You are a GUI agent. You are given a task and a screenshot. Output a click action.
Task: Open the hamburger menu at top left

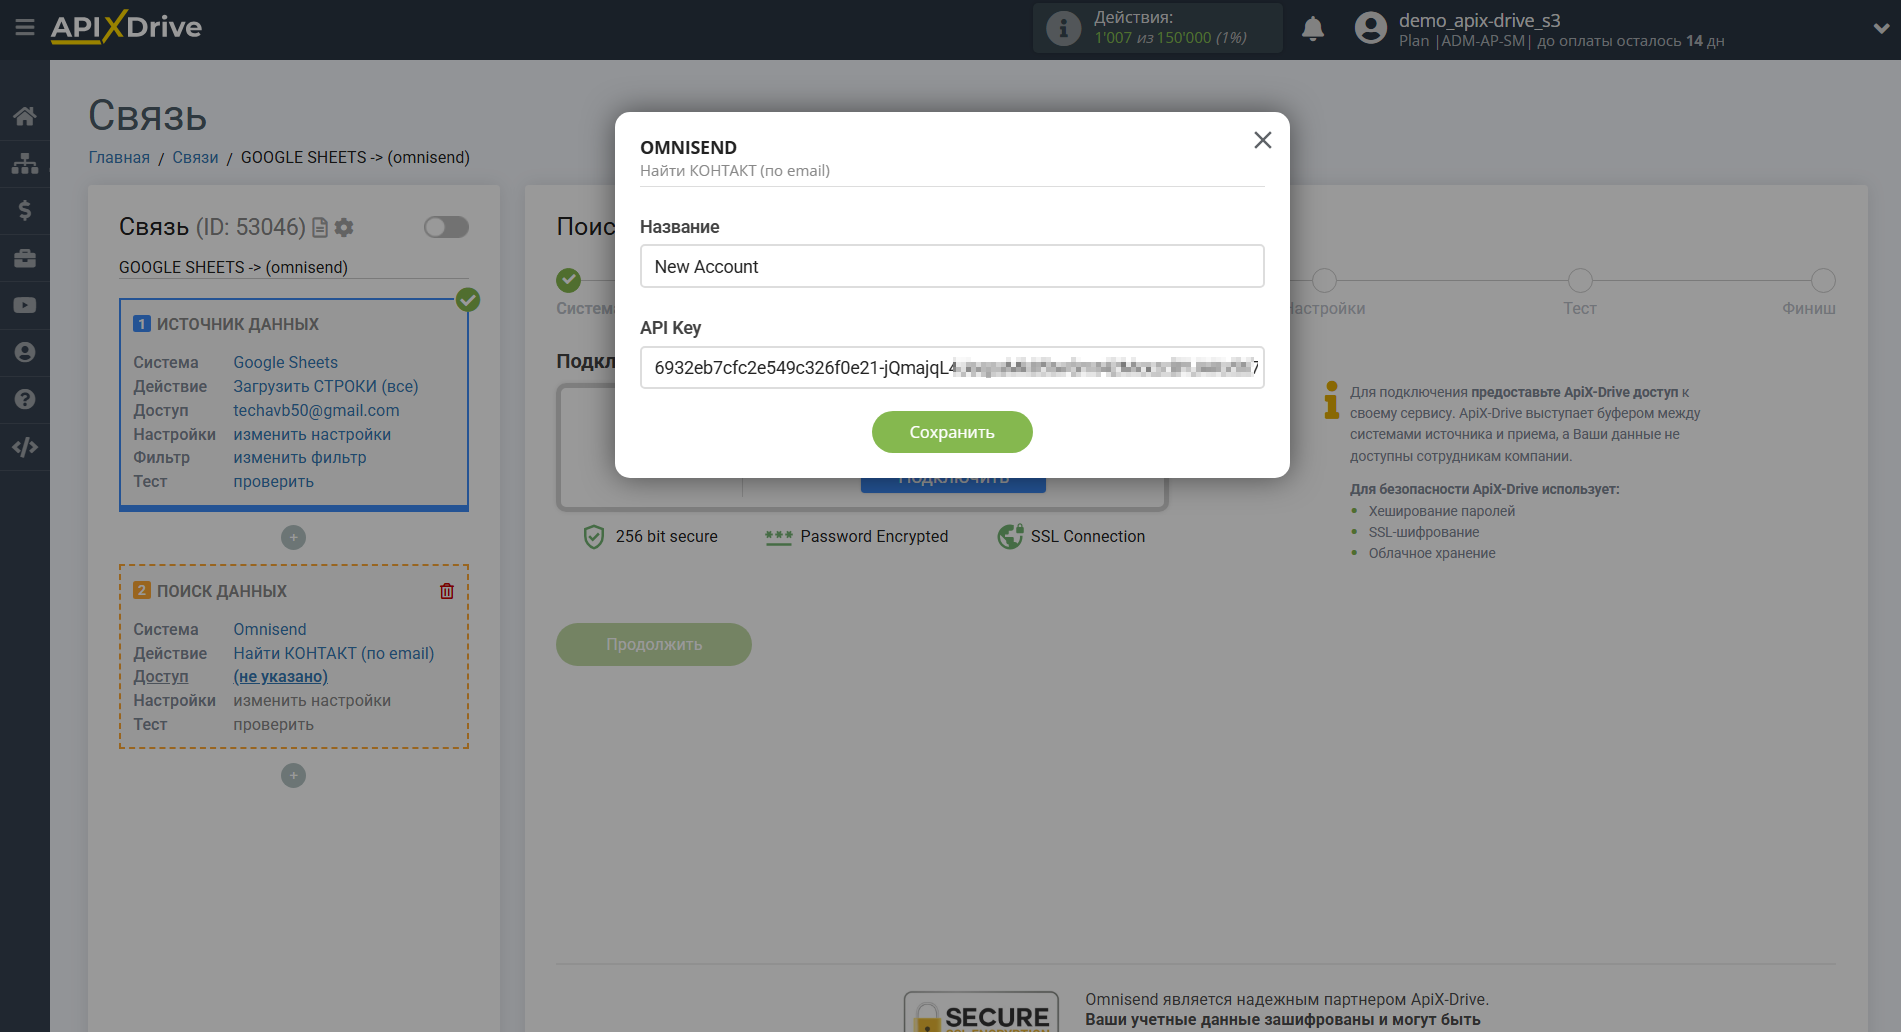tap(25, 28)
